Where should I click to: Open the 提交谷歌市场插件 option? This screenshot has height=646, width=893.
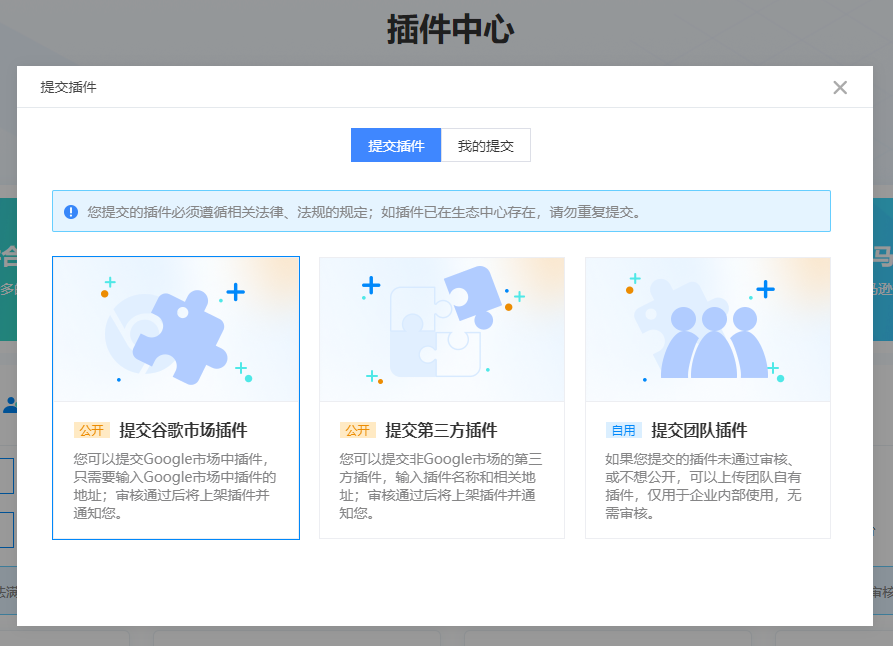tap(183, 431)
